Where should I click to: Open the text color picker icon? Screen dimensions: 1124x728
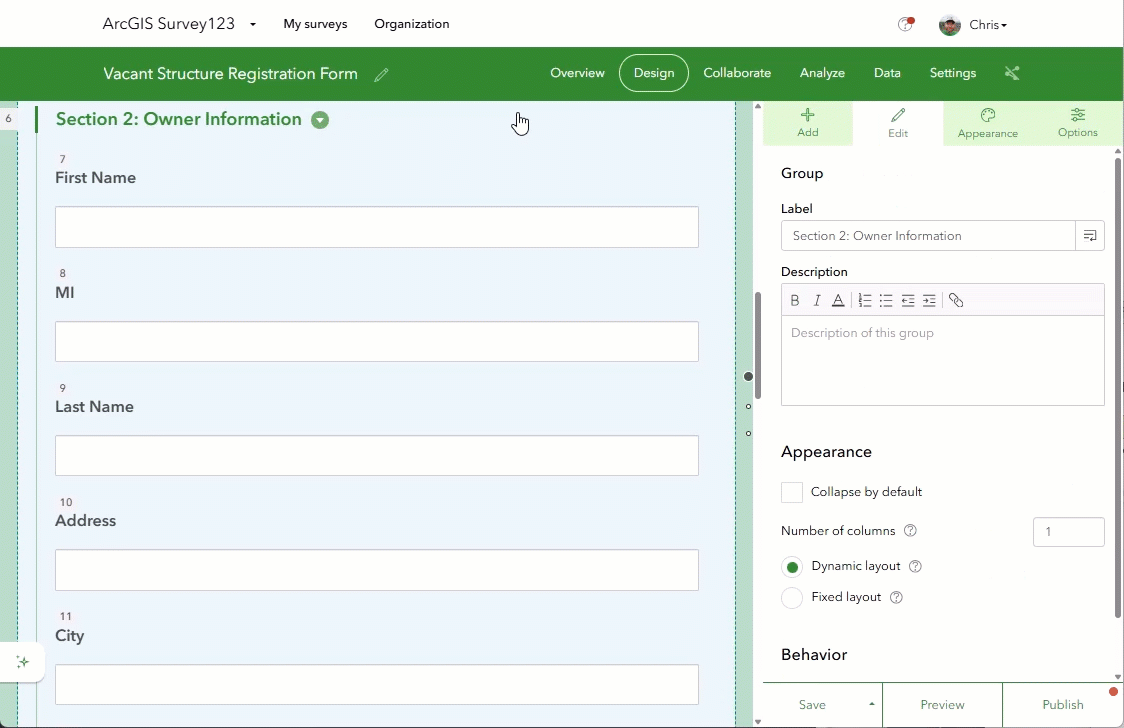click(x=838, y=300)
